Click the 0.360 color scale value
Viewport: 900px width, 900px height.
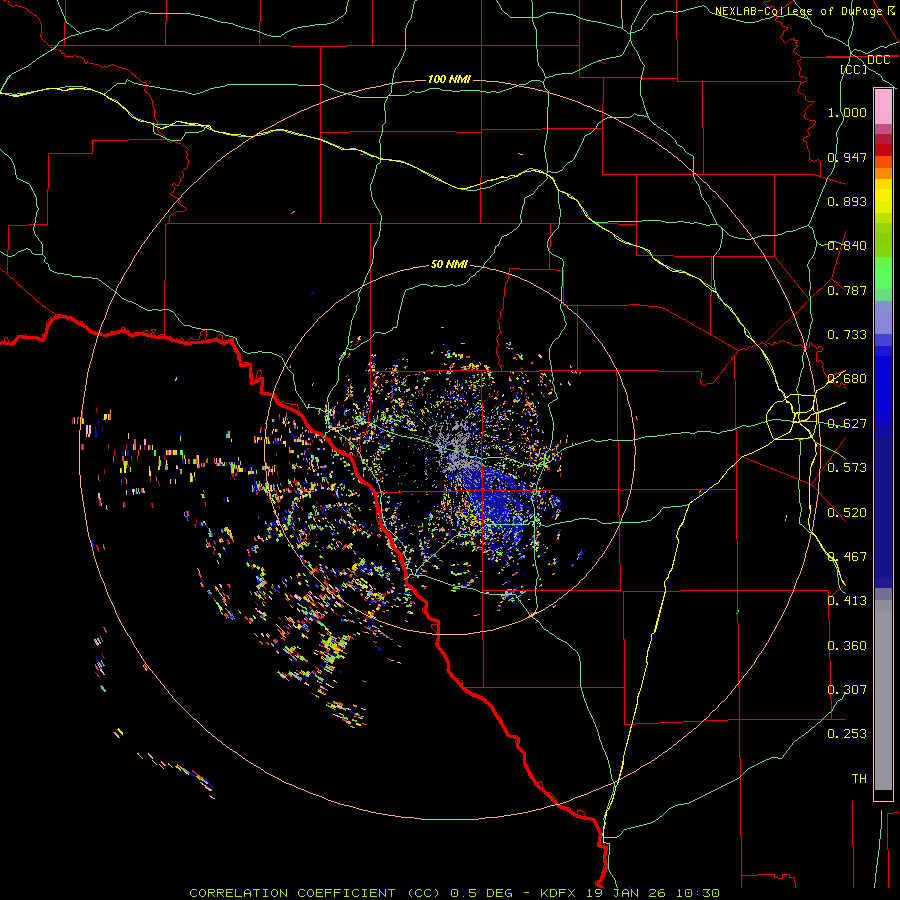847,646
